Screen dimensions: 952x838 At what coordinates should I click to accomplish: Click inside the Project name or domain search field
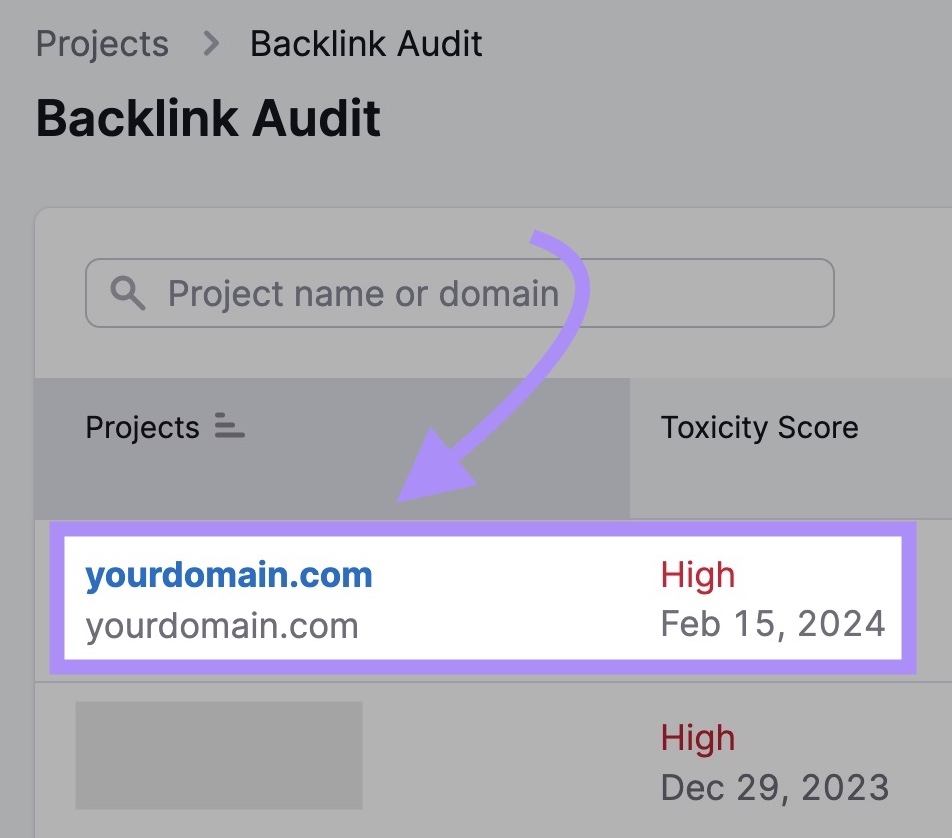pos(400,293)
